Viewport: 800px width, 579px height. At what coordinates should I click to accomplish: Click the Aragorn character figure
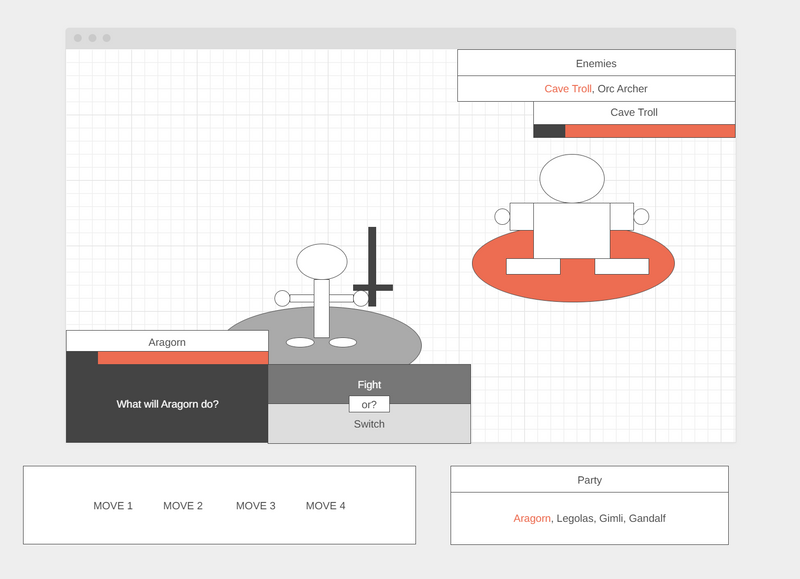321,296
